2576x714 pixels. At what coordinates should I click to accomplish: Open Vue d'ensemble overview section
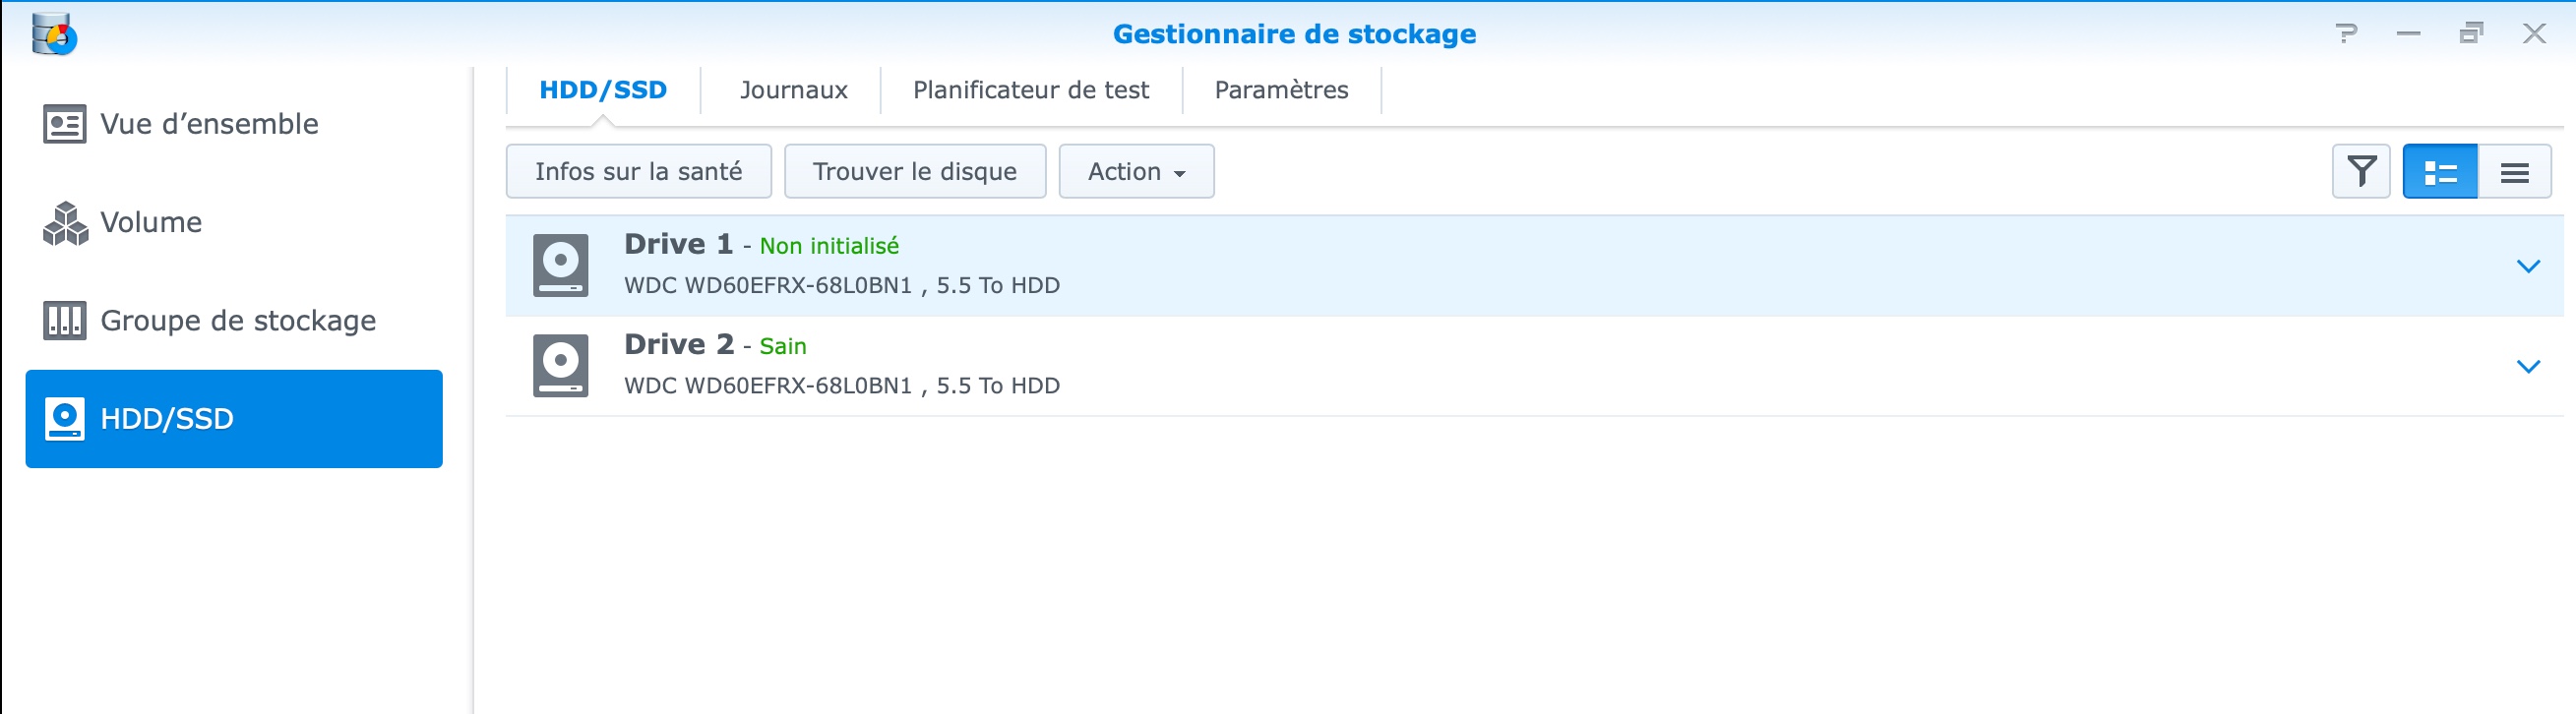[210, 124]
